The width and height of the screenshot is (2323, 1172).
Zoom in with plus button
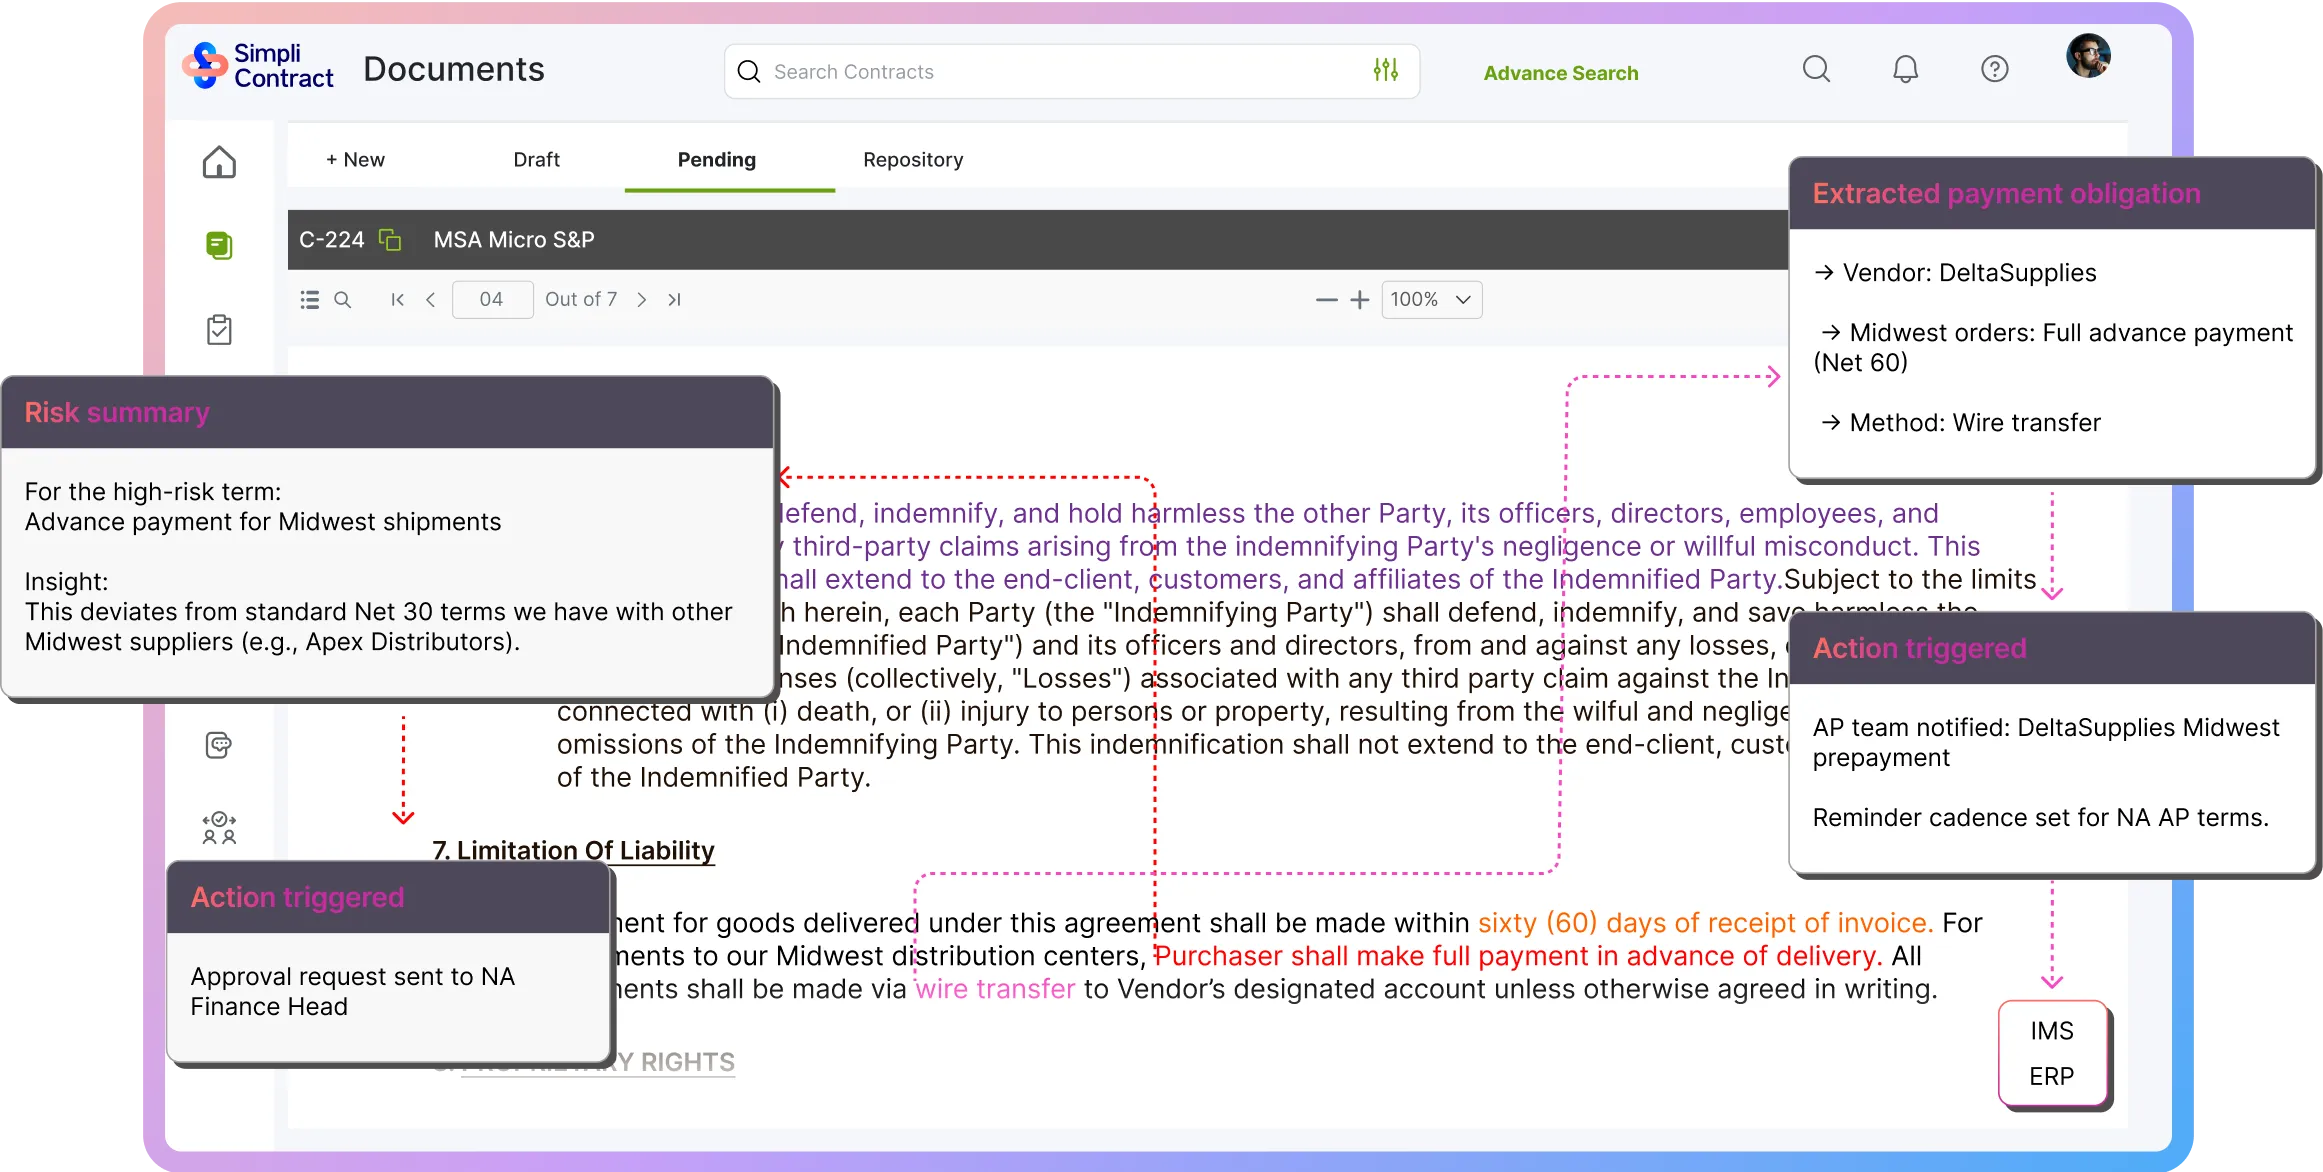click(1359, 299)
